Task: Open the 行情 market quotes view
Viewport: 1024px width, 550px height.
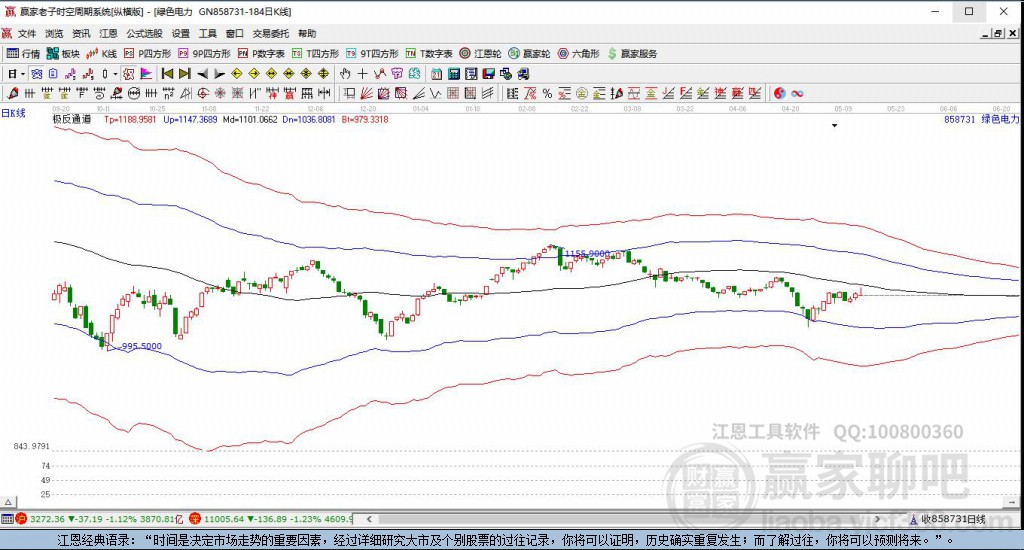Action: click(x=24, y=54)
